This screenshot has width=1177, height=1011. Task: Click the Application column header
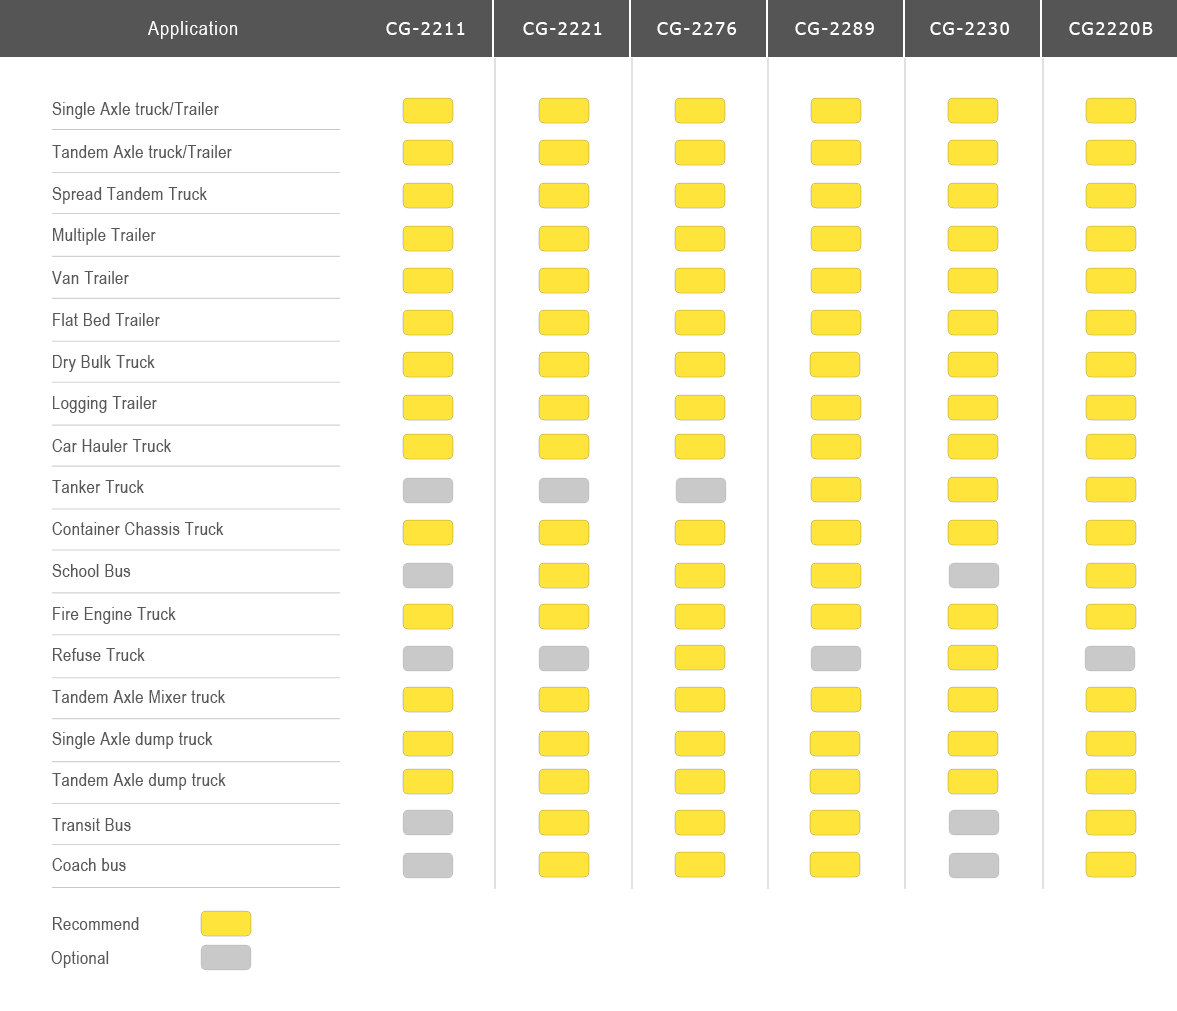[192, 29]
